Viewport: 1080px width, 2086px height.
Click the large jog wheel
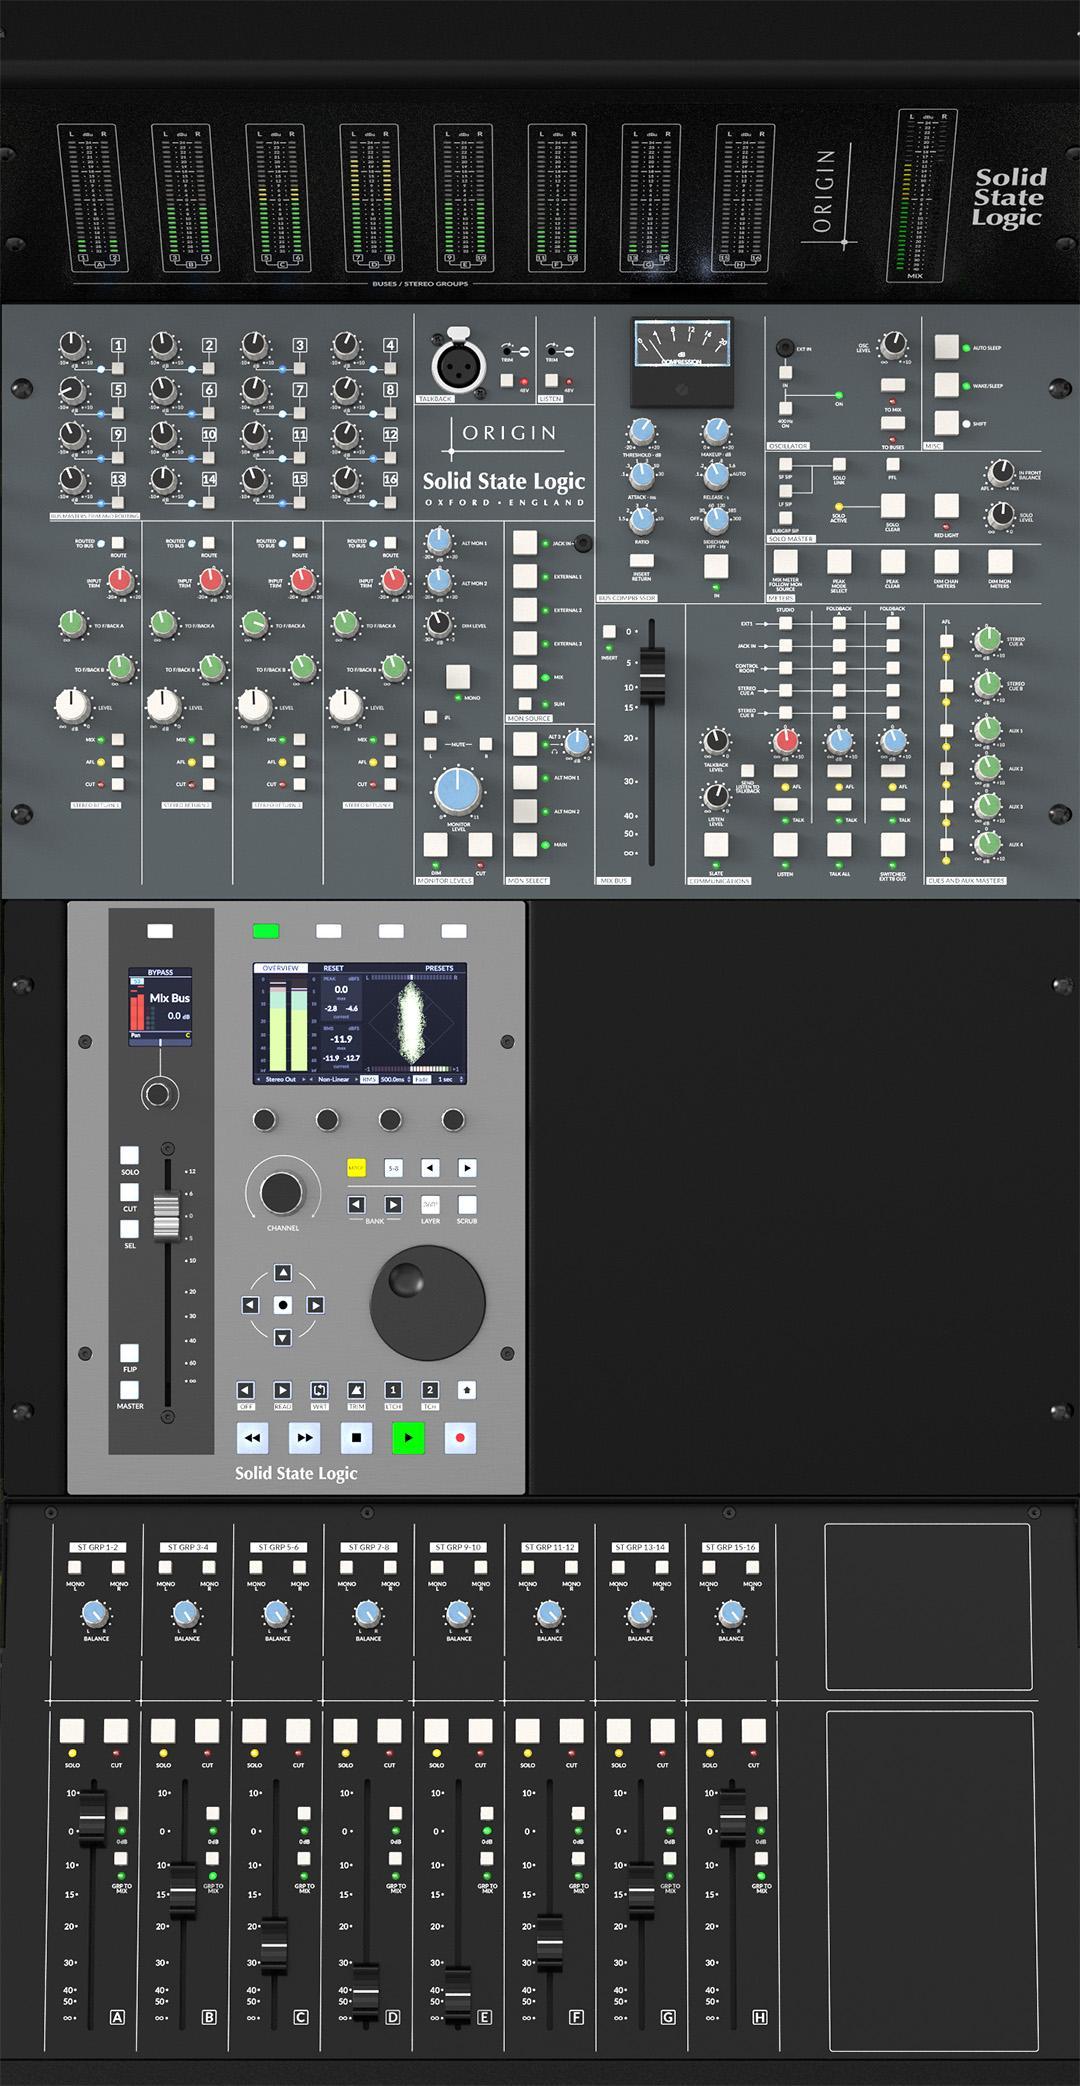tap(428, 1302)
